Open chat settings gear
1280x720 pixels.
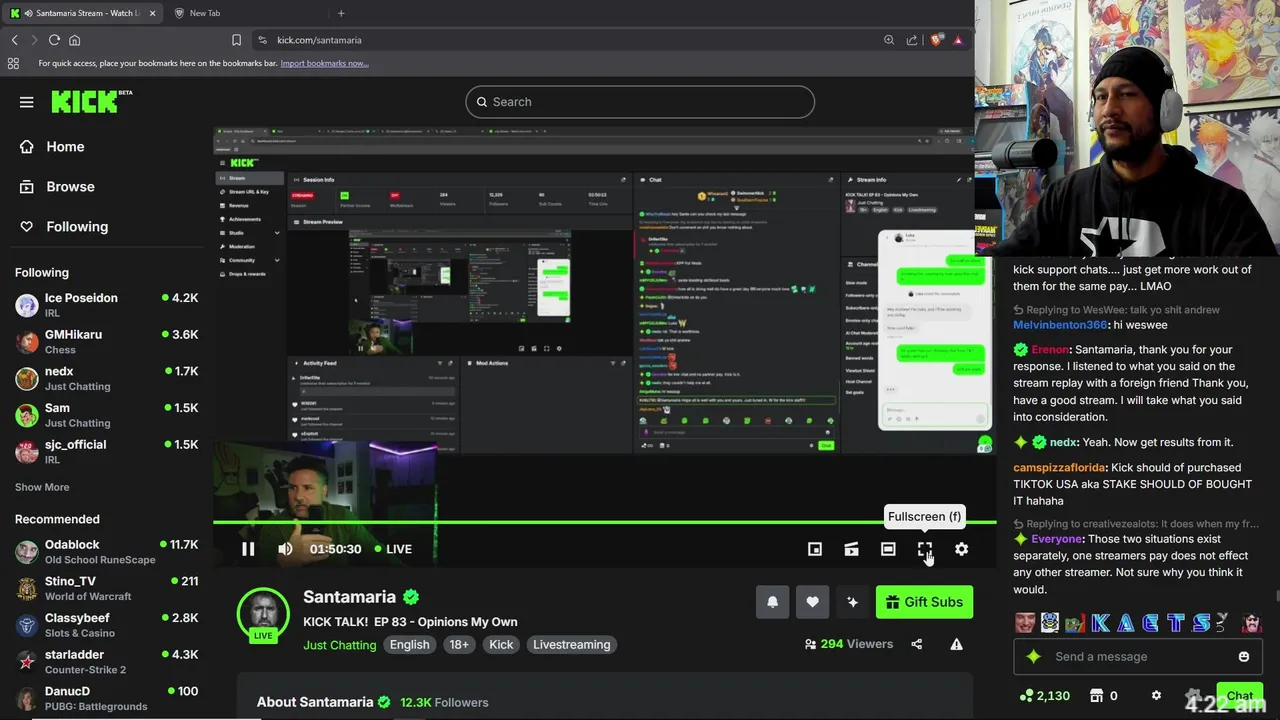1156,696
